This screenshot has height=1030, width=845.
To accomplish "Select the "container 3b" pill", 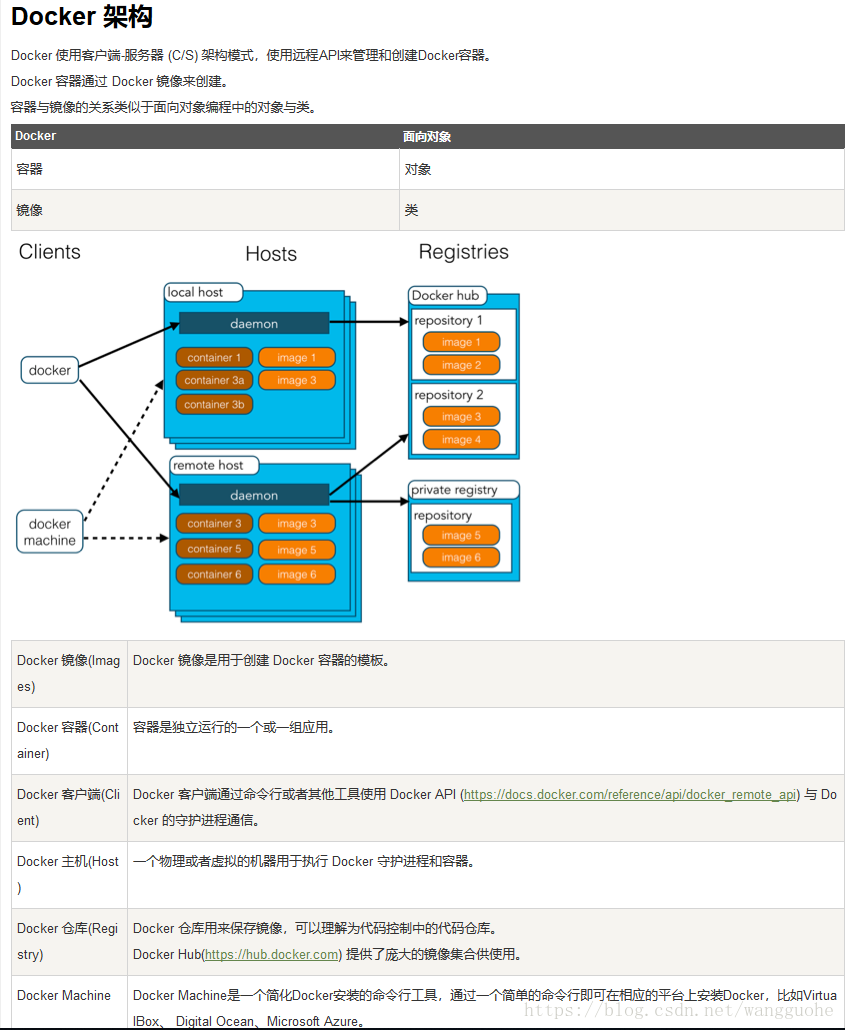I will [x=214, y=405].
